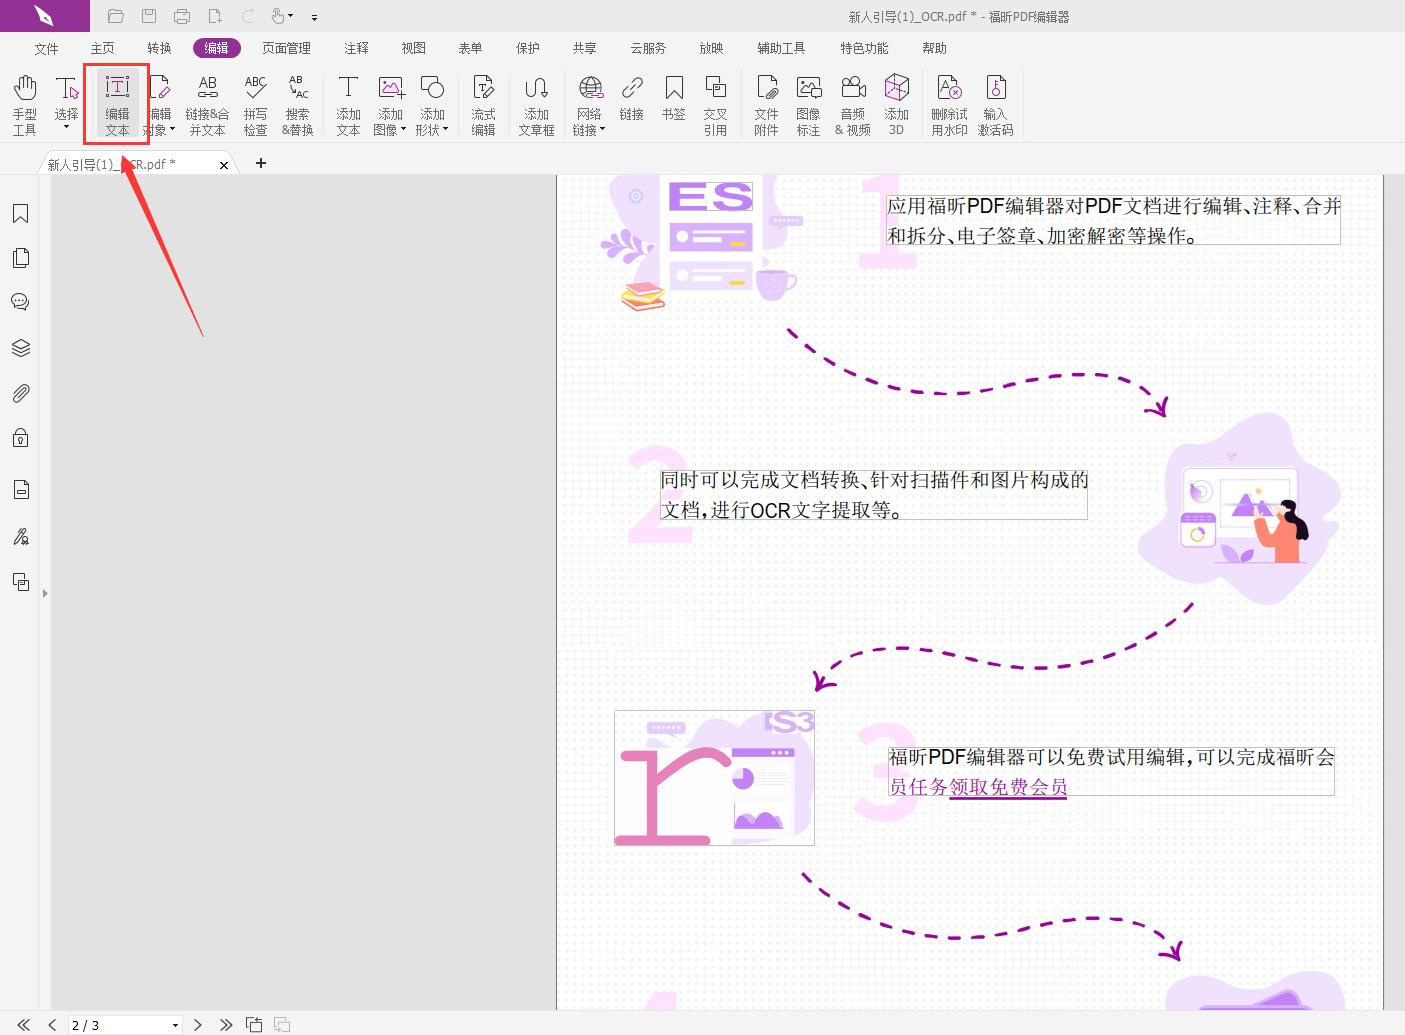Switch to the 保护 (Protect) ribbon tab

(x=527, y=47)
